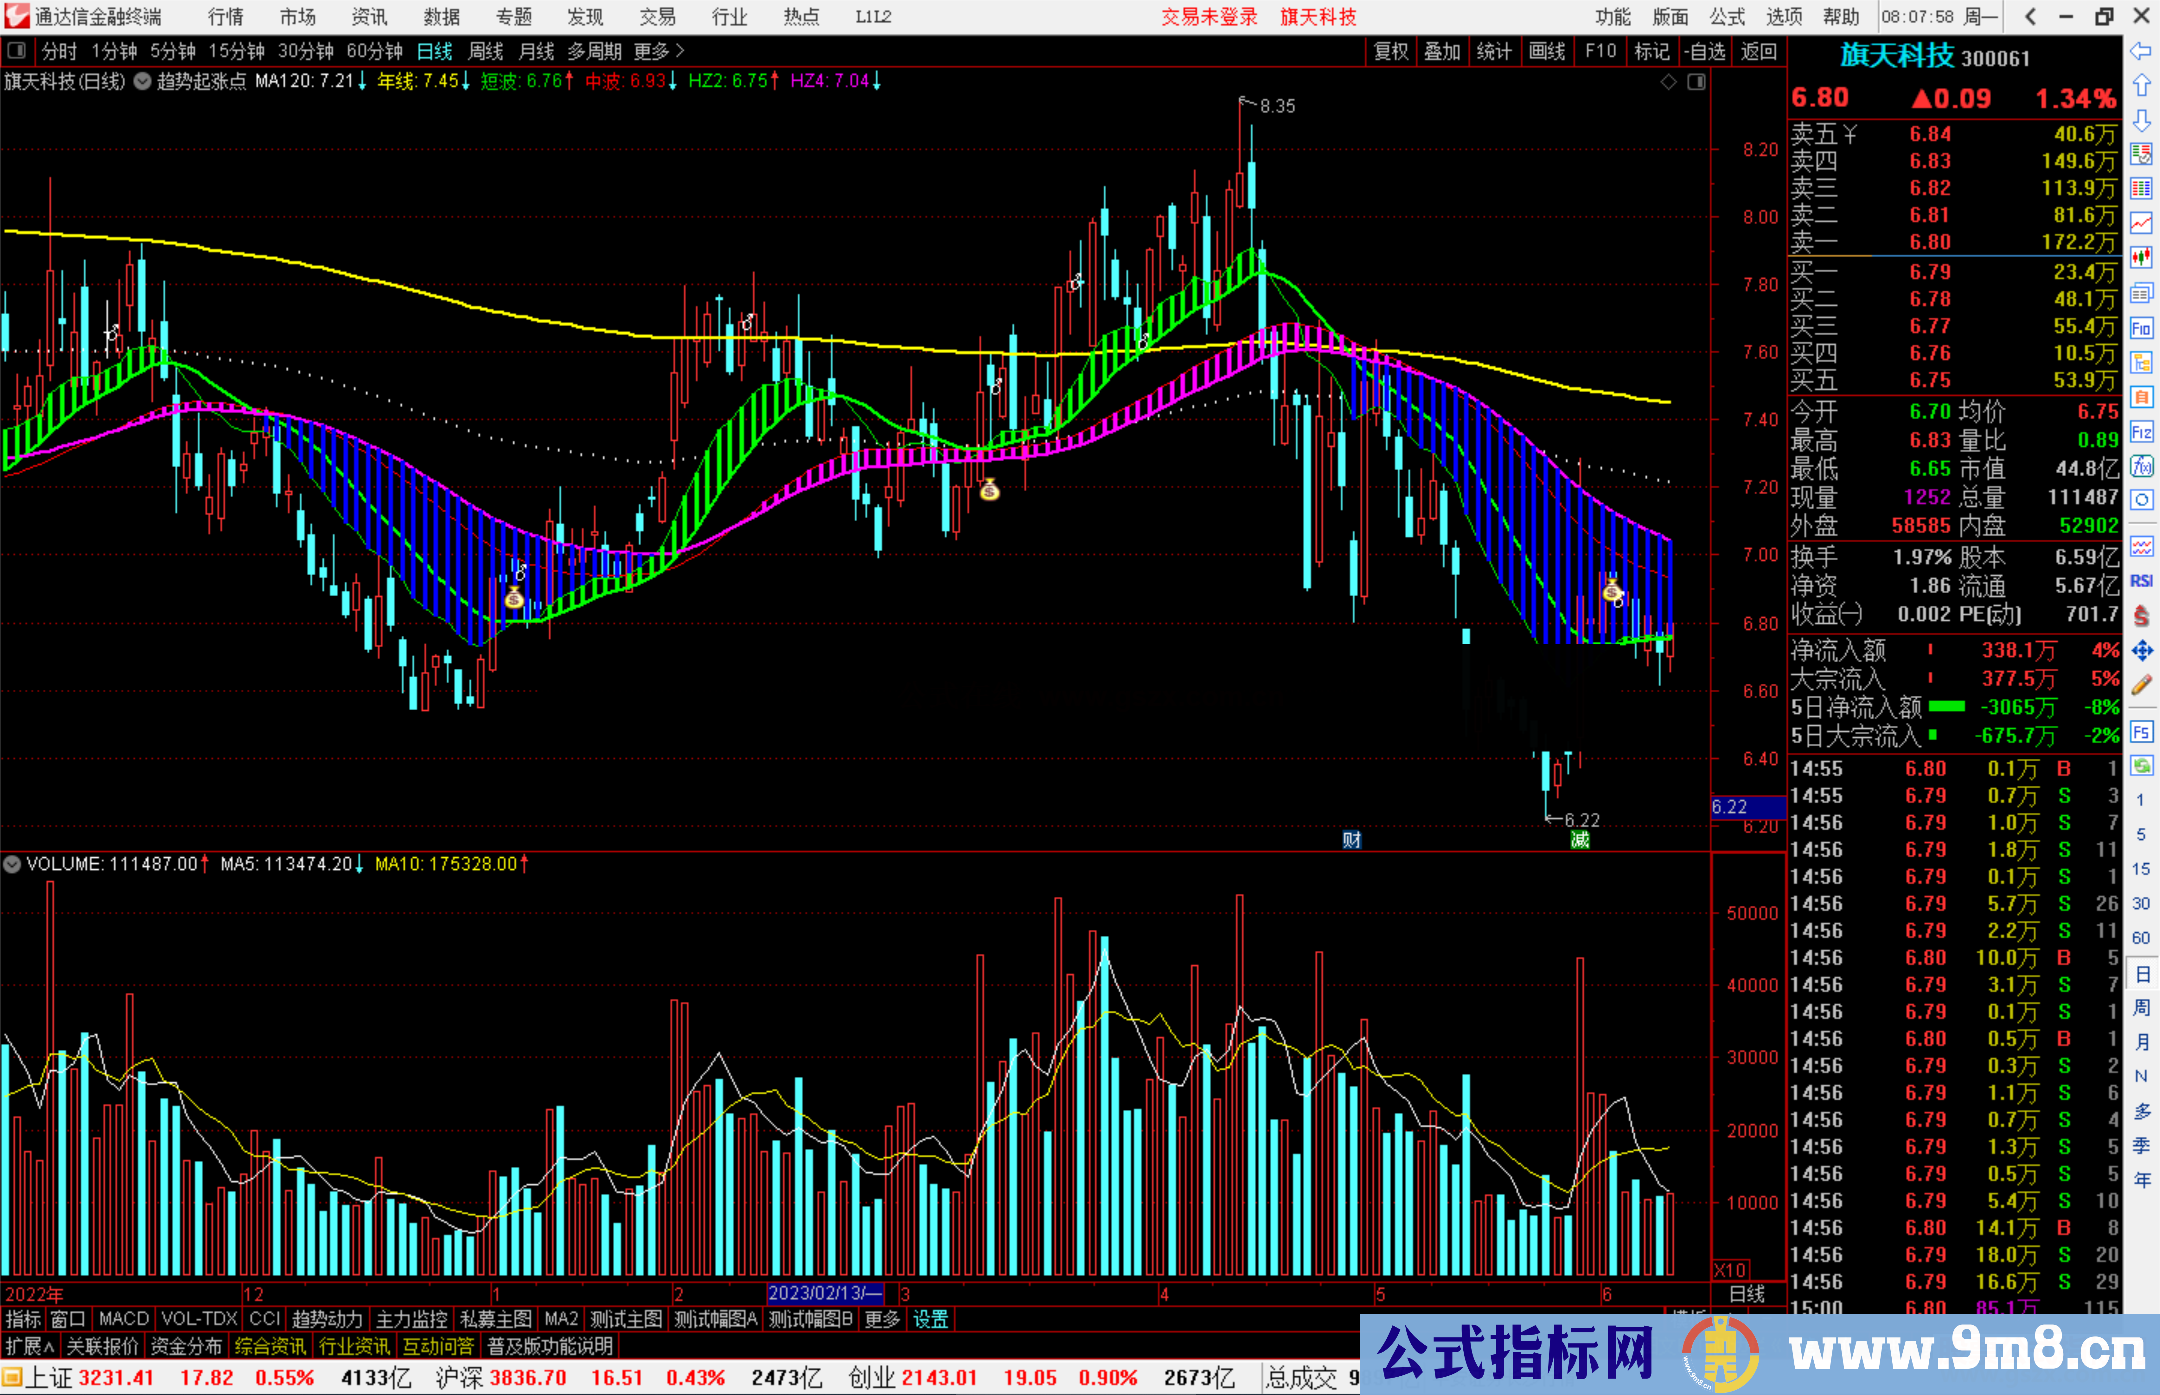The height and width of the screenshot is (1395, 2160).
Task: Open the F10 company info sidebar icon
Action: 2141,328
